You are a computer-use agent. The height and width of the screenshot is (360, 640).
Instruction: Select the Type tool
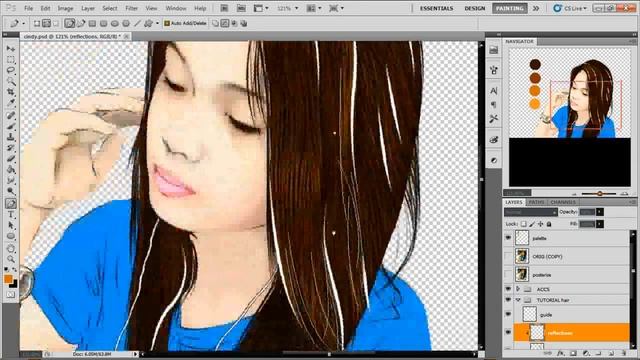[x=11, y=215]
